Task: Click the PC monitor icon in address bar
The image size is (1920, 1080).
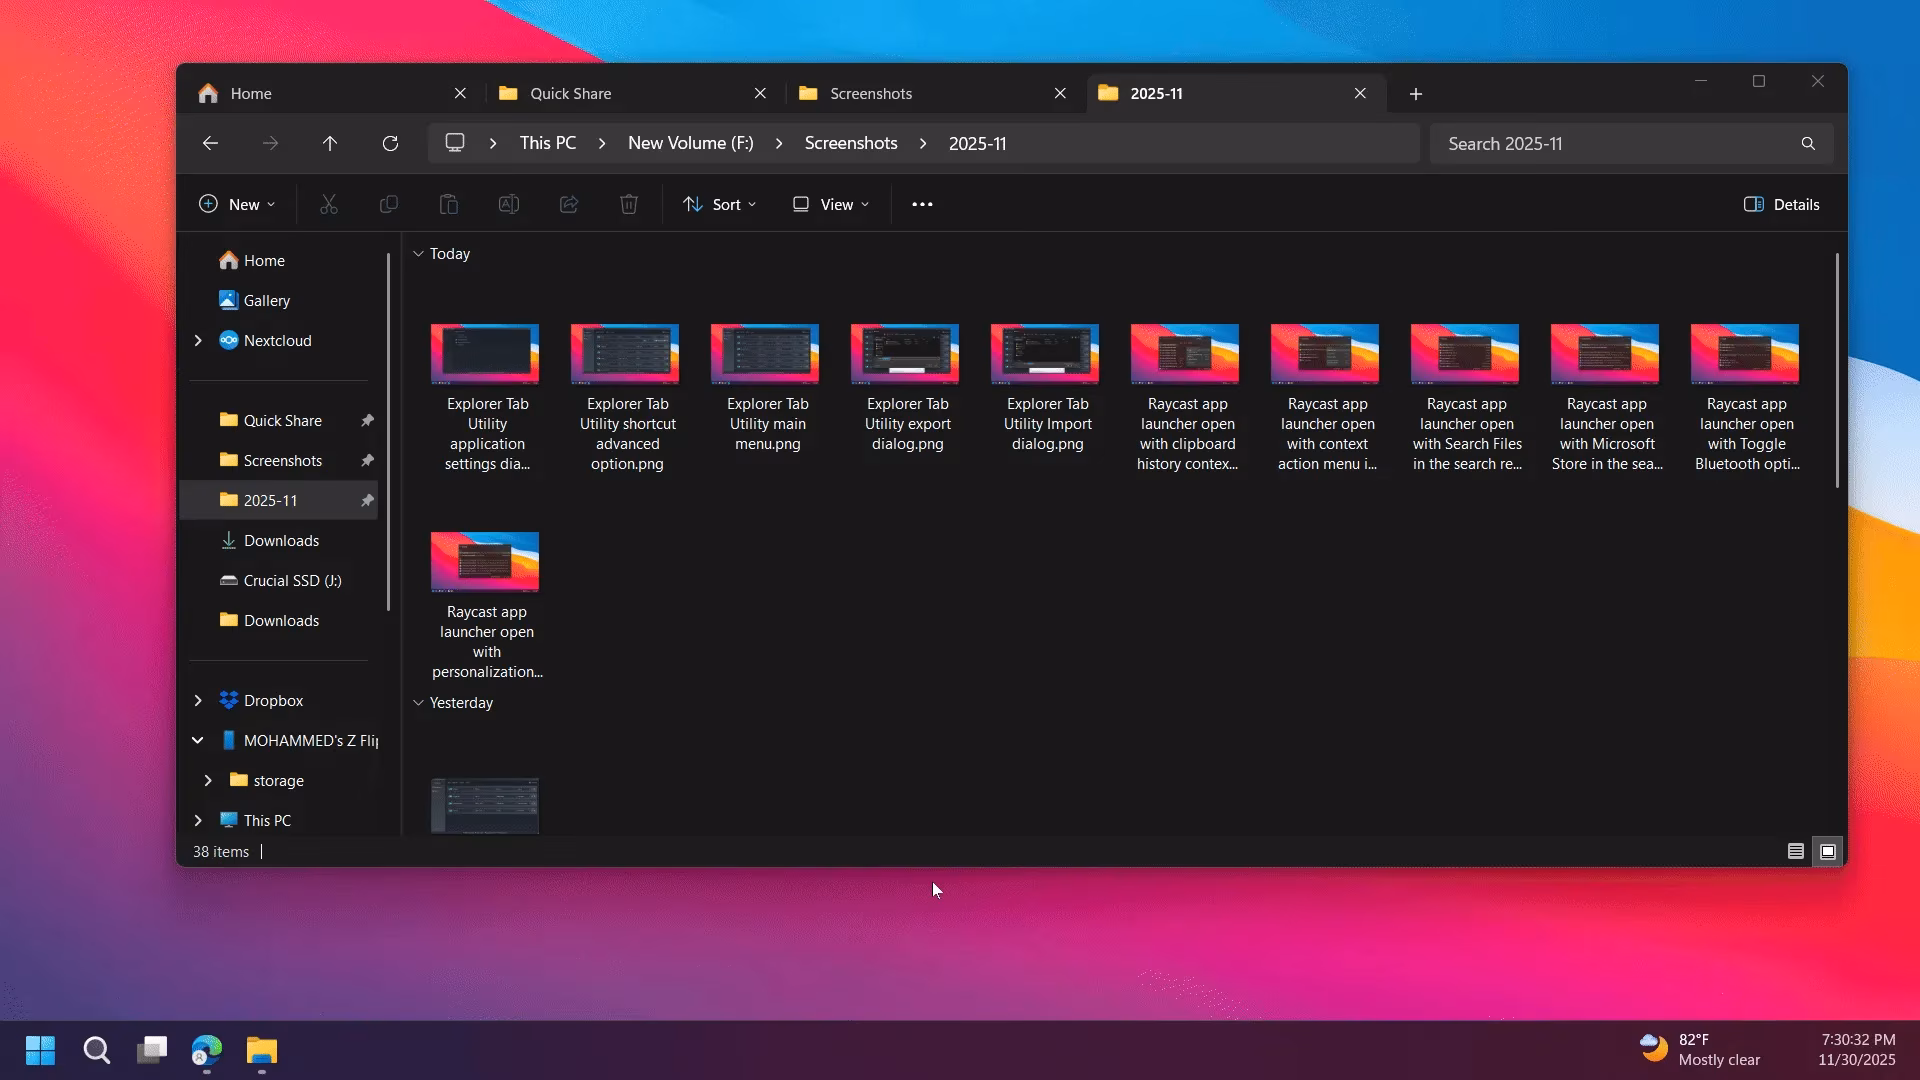Action: point(455,143)
